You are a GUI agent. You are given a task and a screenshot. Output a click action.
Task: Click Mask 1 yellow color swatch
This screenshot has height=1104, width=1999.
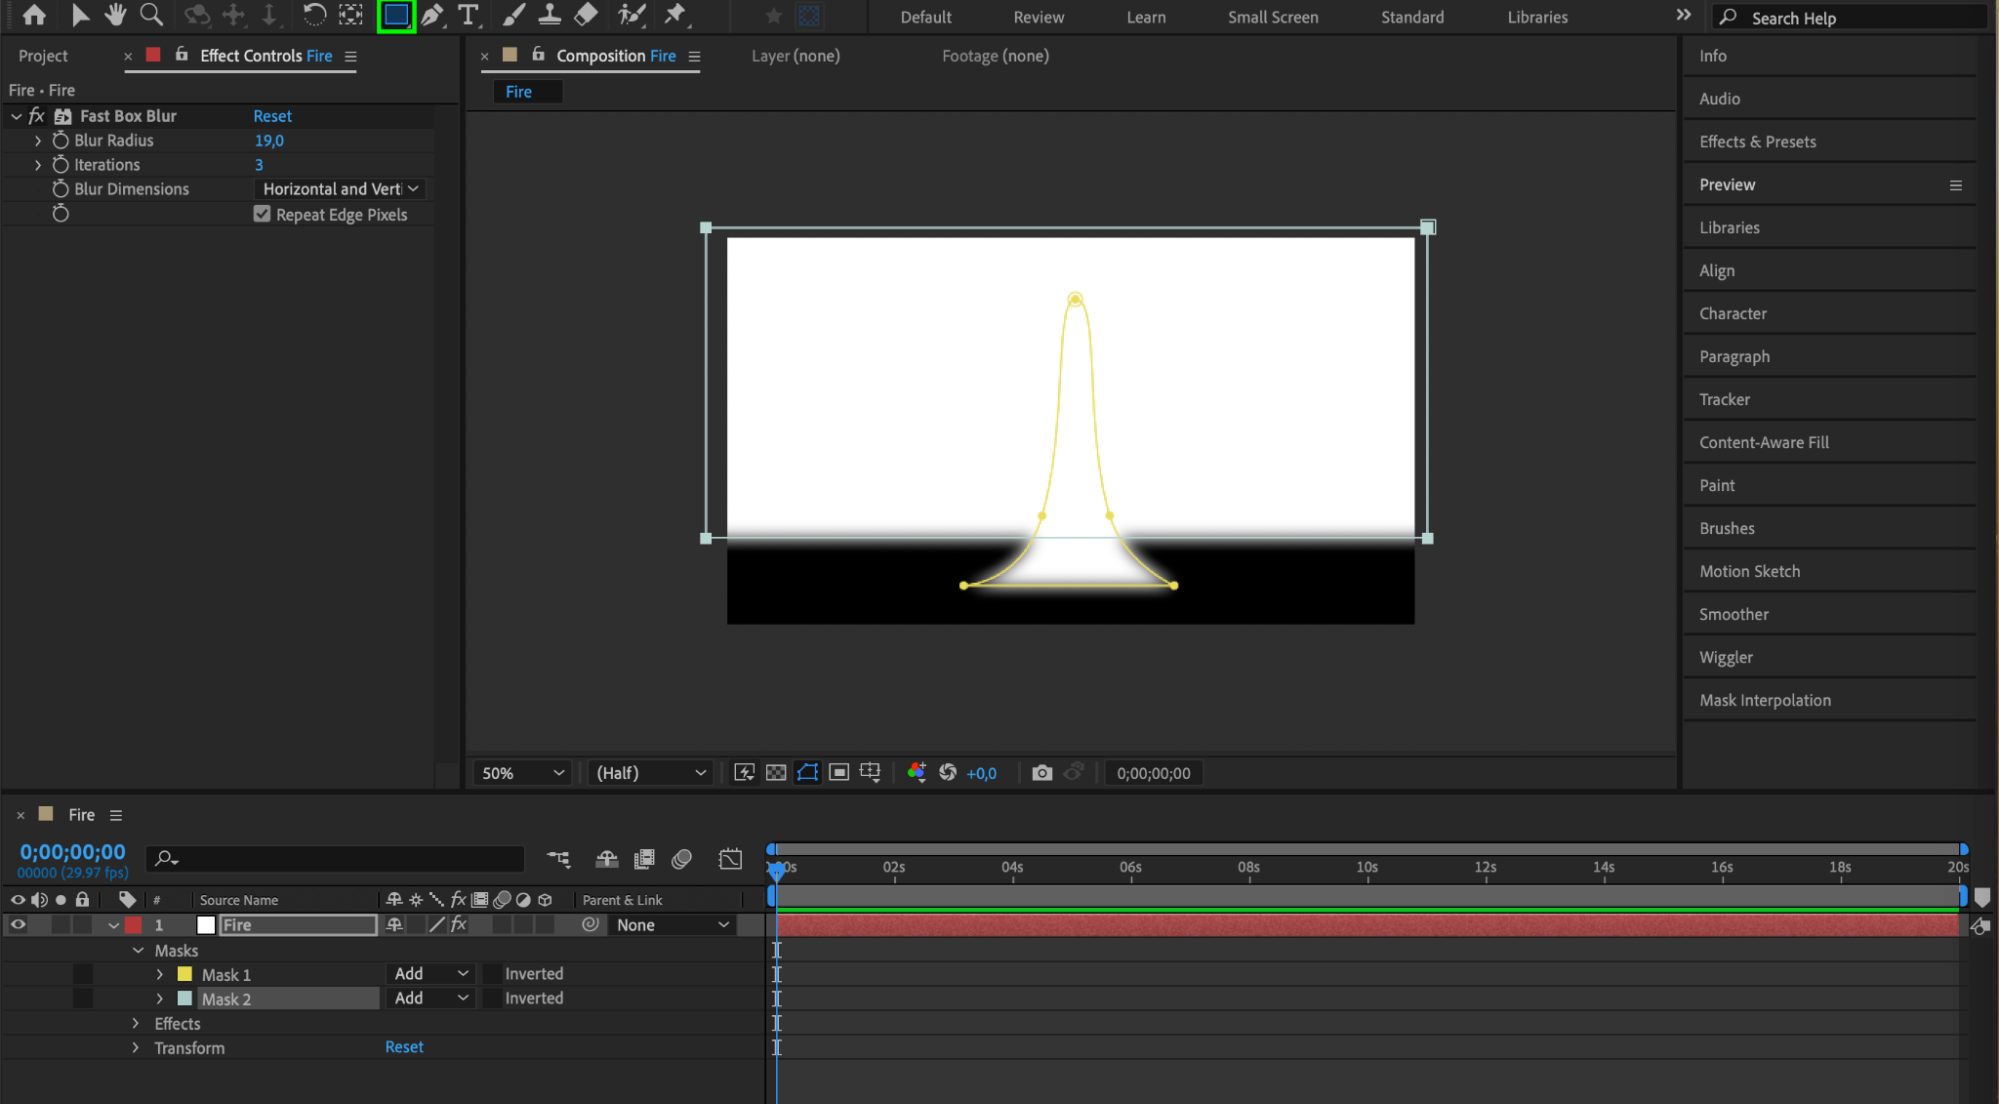coord(185,974)
